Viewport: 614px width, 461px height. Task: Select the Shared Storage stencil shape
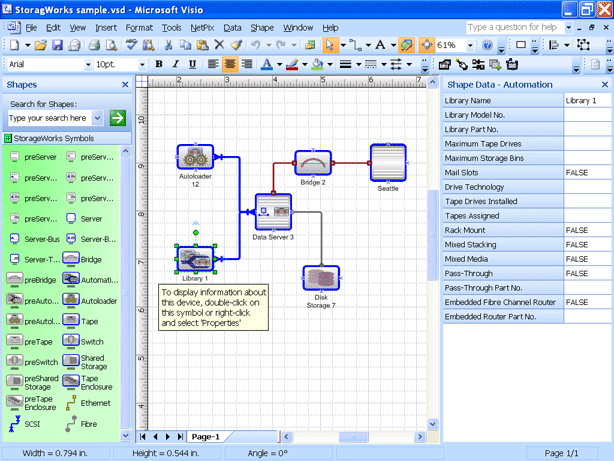(x=85, y=362)
